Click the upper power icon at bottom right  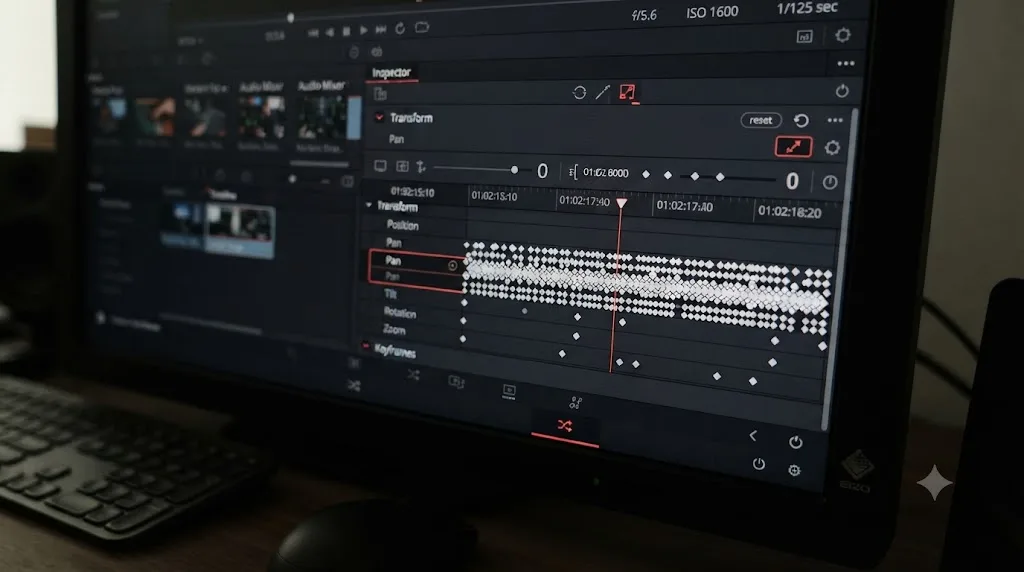click(795, 442)
